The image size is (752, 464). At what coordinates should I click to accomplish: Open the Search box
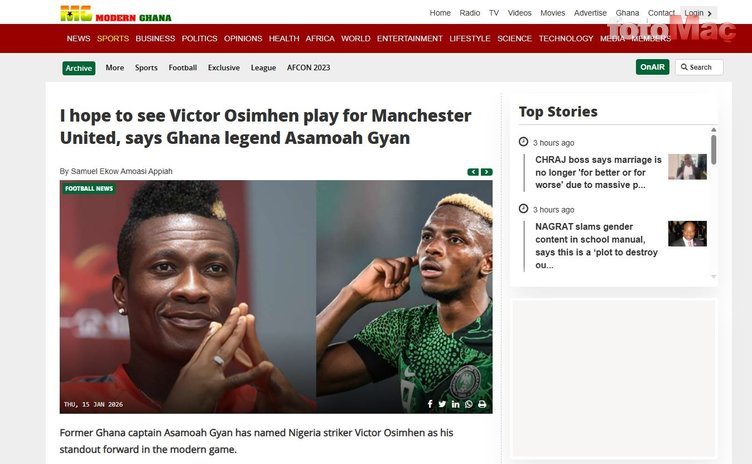tap(699, 67)
